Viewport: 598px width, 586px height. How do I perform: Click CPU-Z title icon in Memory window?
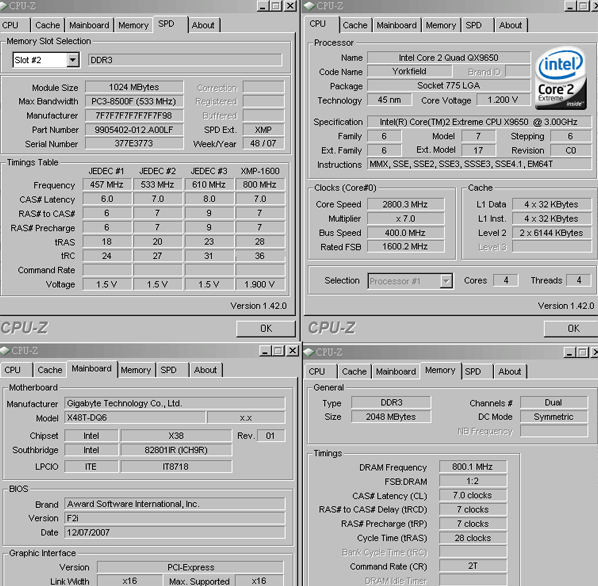[309, 352]
